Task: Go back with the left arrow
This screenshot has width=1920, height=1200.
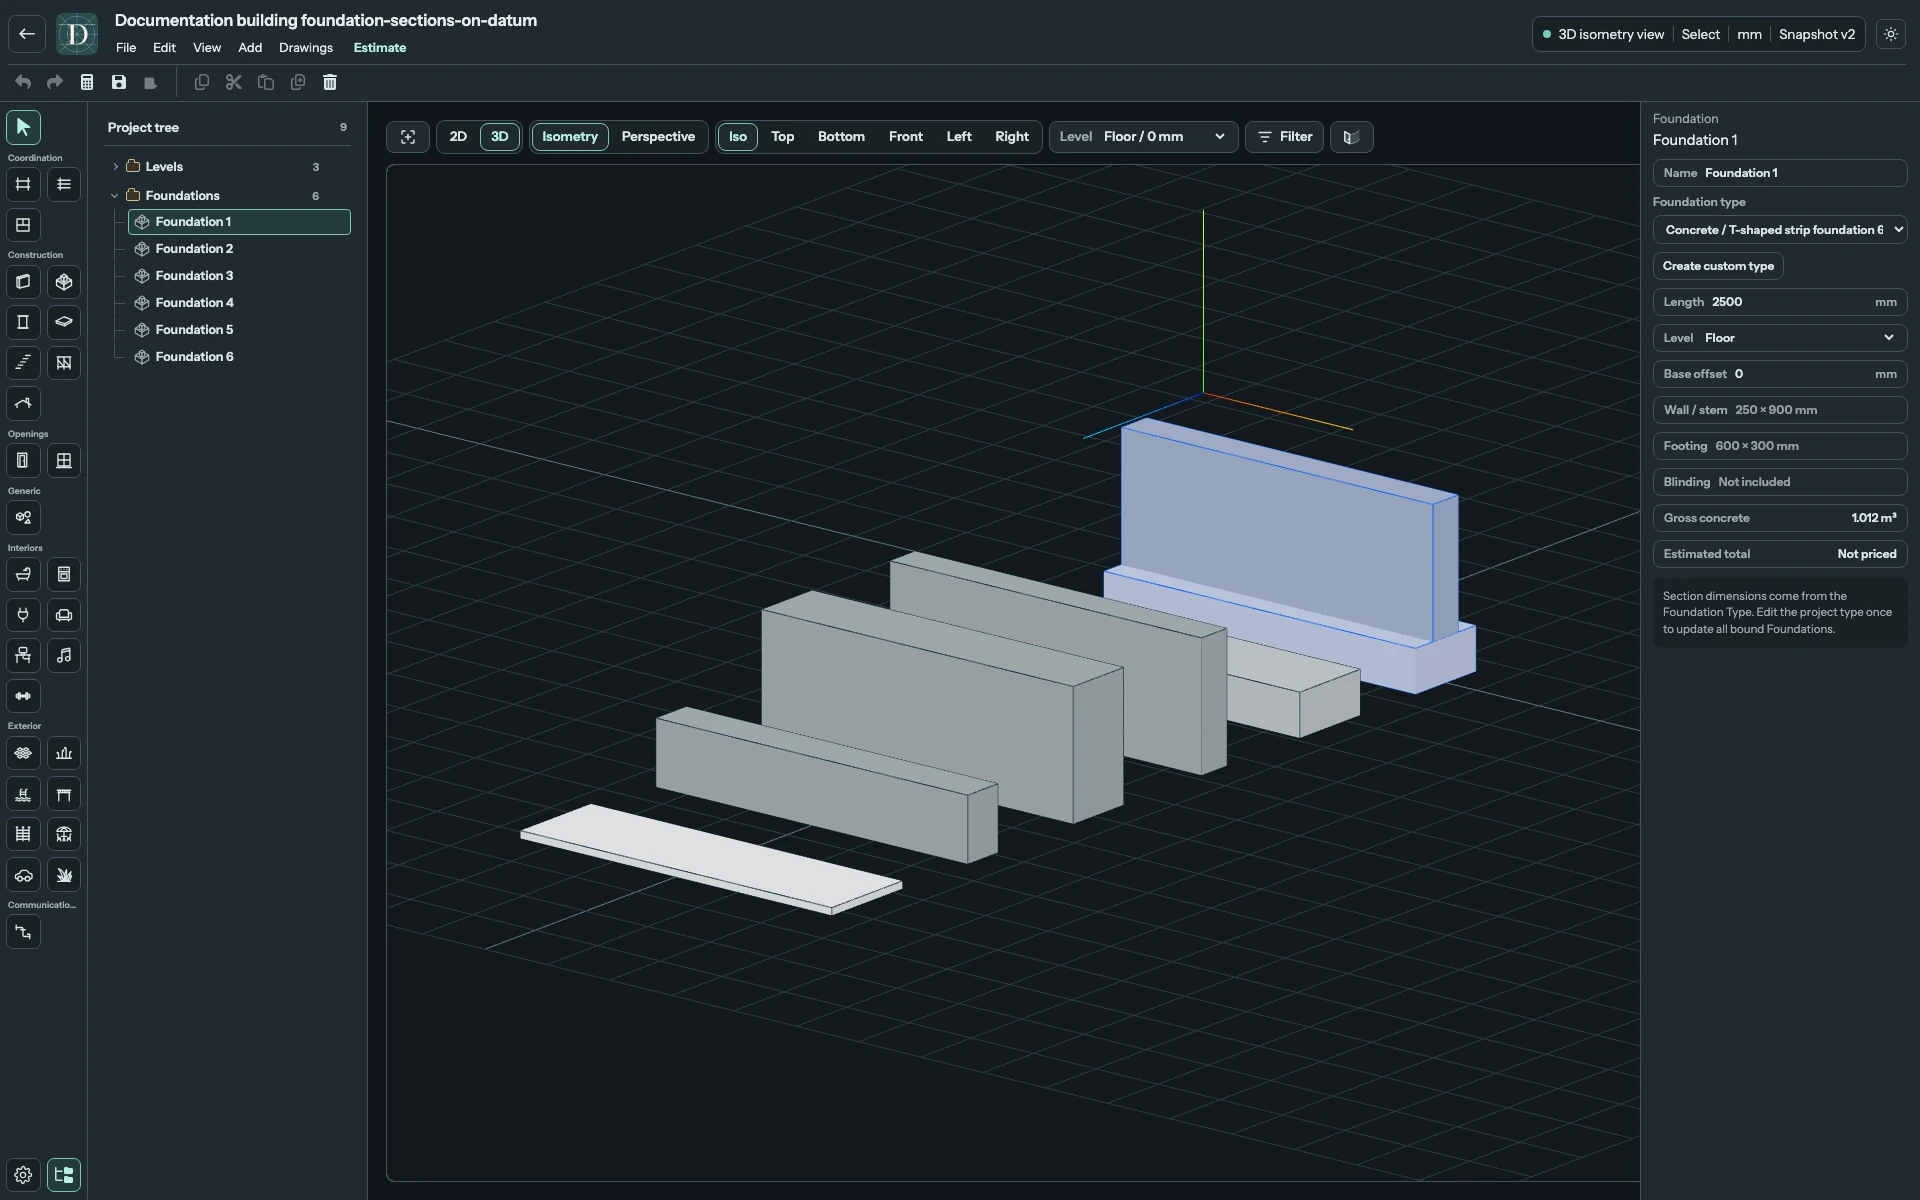Action: point(27,34)
